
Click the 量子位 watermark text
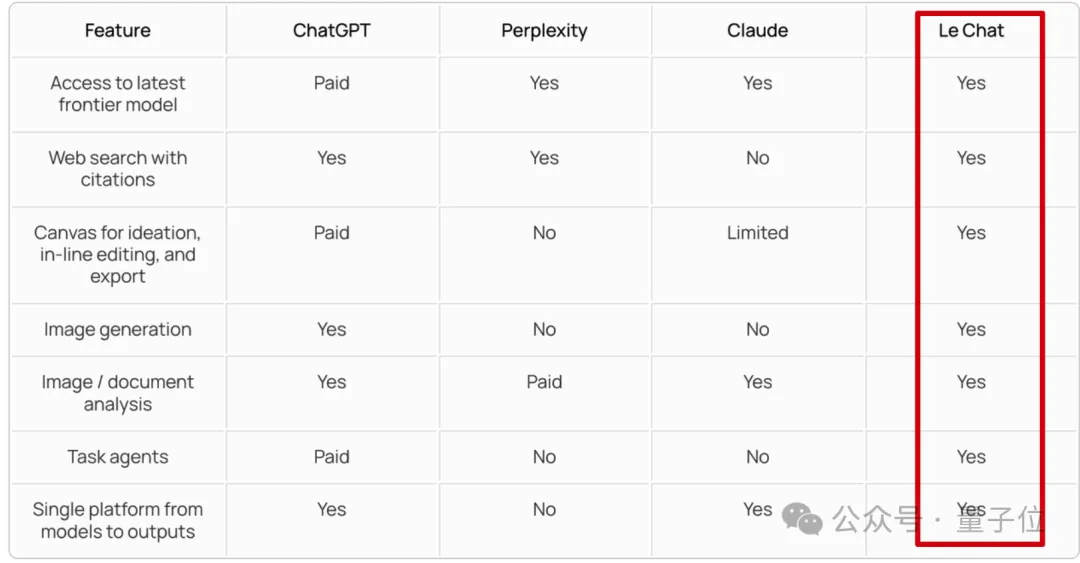(x=999, y=520)
